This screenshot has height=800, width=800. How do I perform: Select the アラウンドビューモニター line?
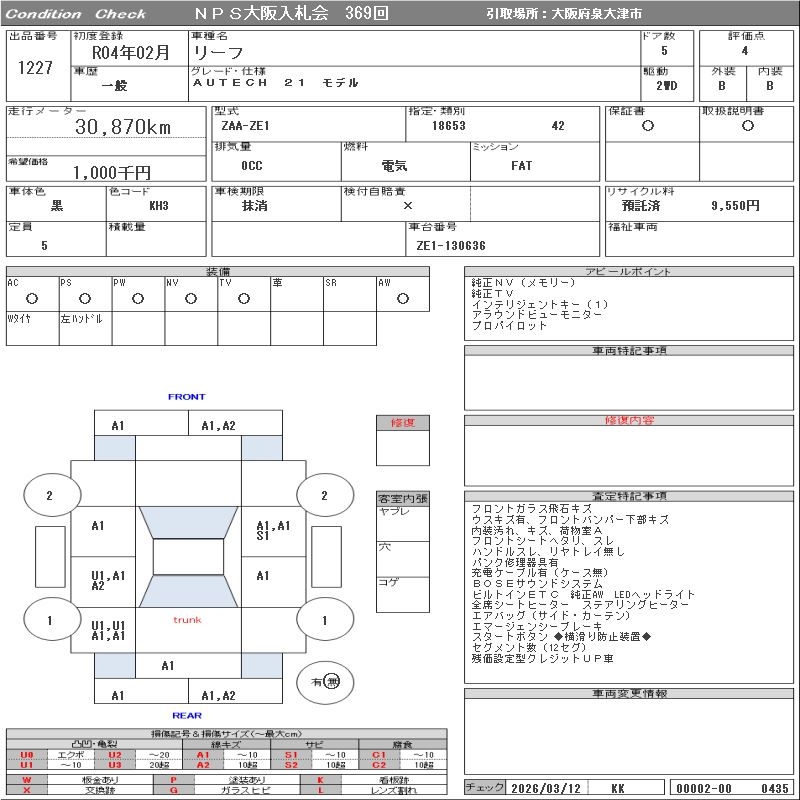pos(537,315)
